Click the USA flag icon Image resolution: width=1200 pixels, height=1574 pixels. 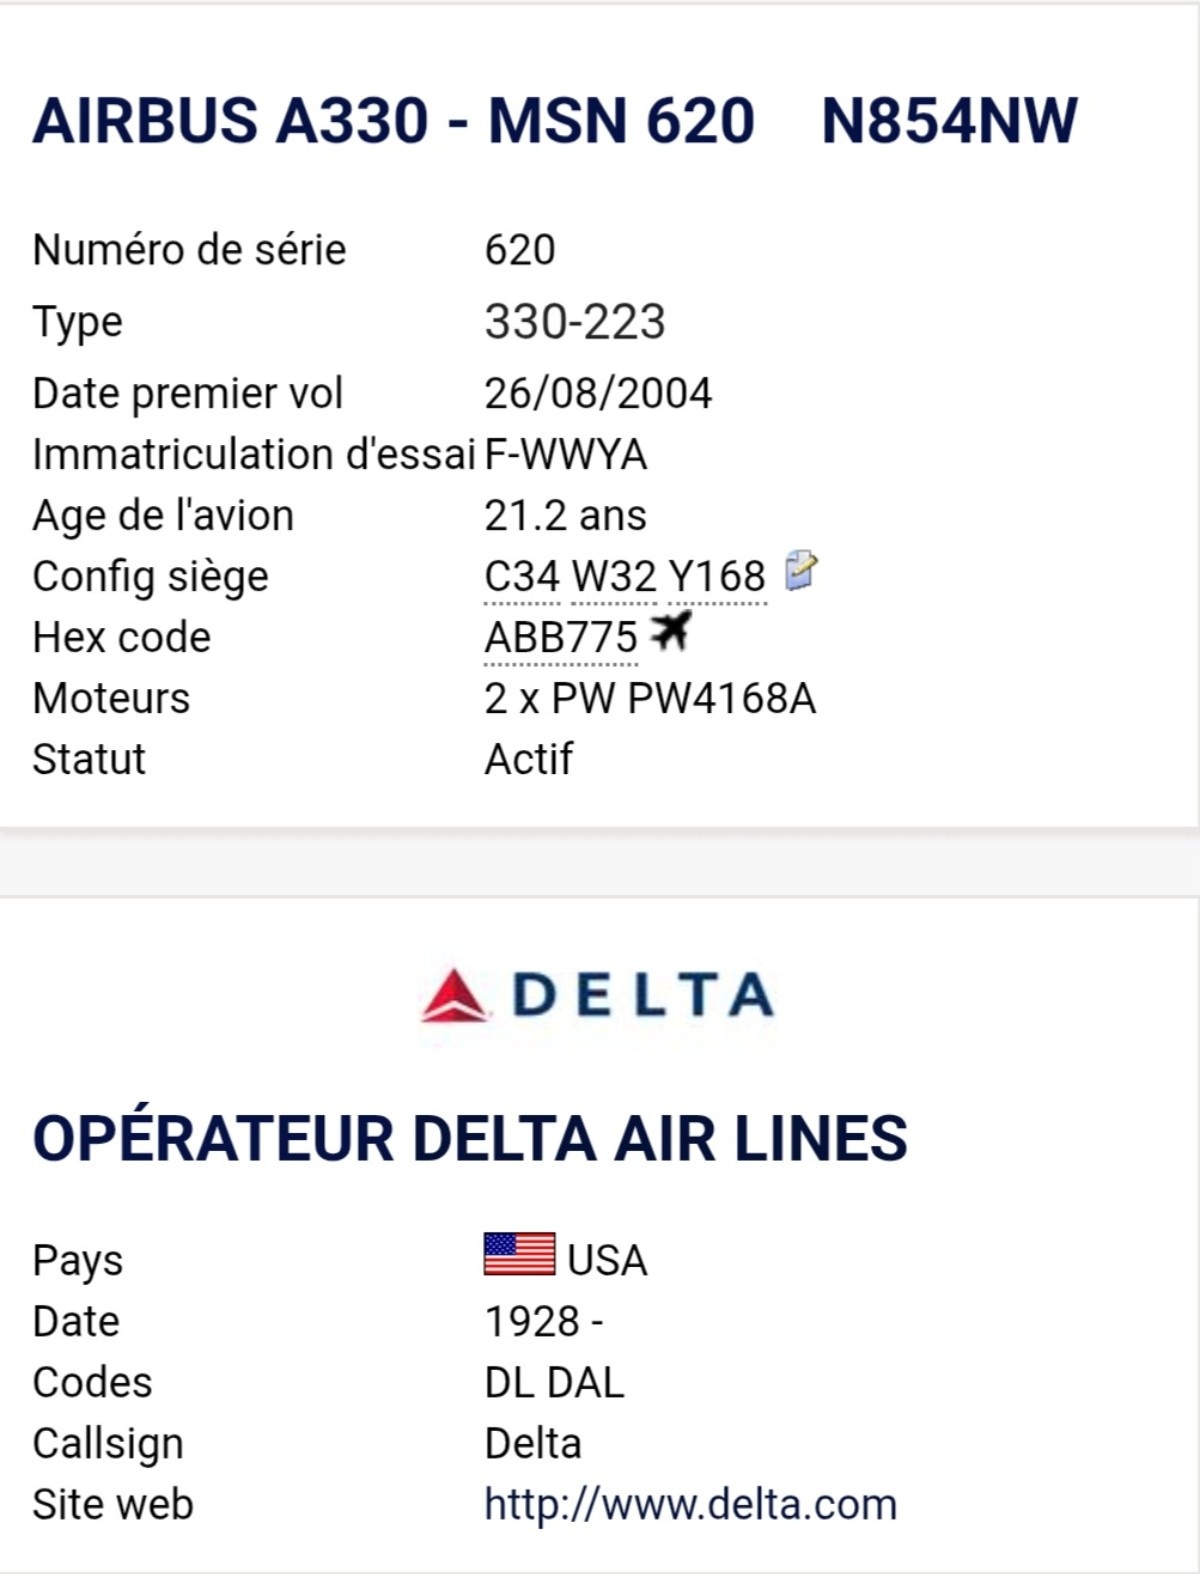coord(519,1254)
